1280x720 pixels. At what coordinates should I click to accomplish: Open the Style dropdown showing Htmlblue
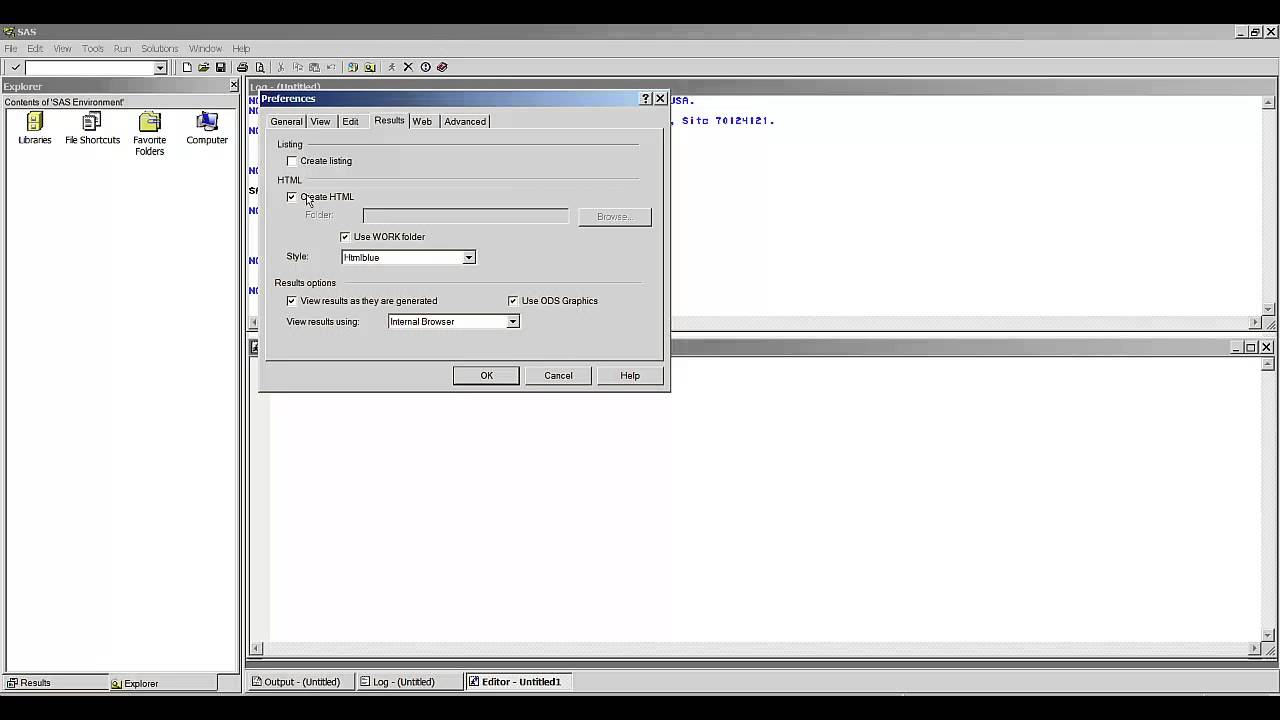tap(409, 258)
